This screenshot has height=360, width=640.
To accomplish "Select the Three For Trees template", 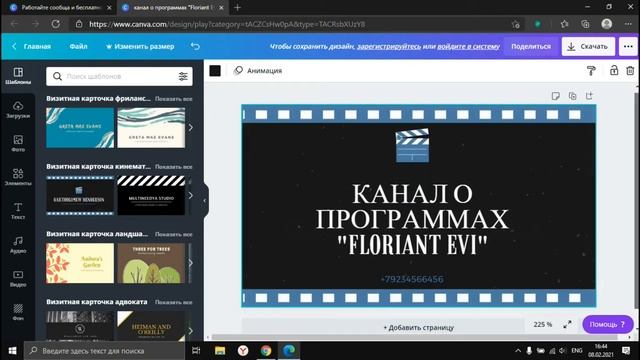I will point(151,263).
